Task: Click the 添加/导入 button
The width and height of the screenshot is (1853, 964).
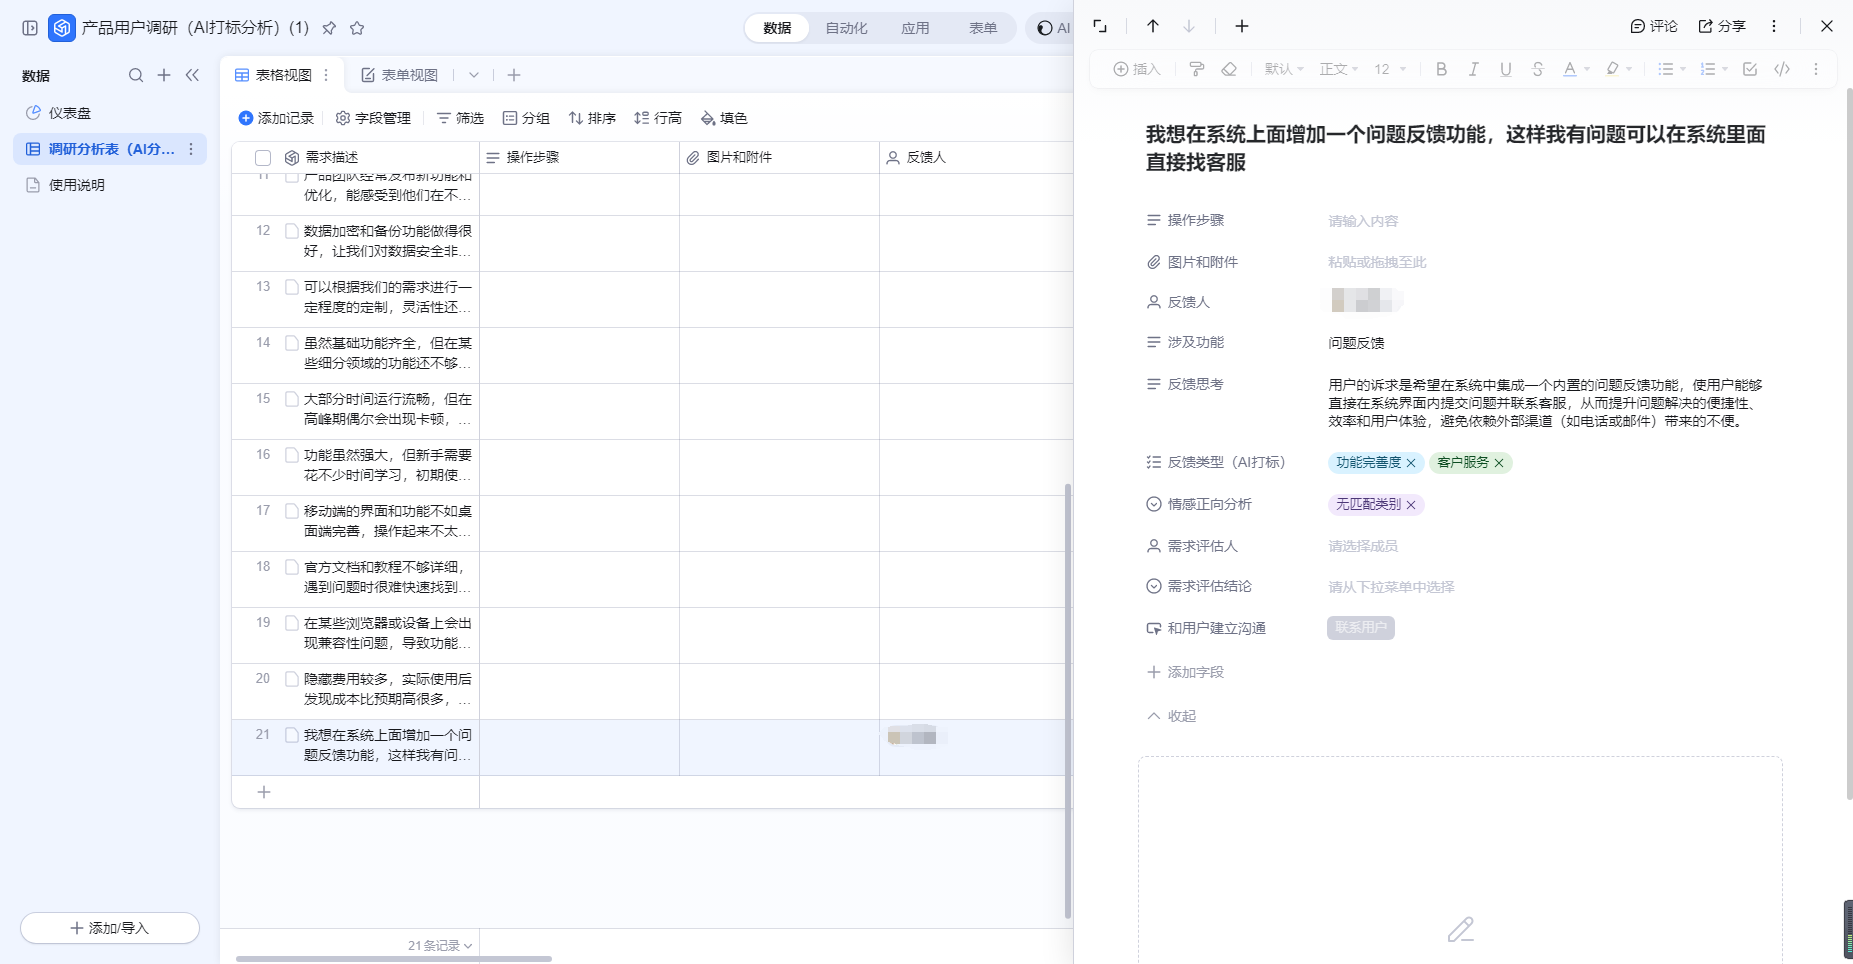Action: pos(110,928)
